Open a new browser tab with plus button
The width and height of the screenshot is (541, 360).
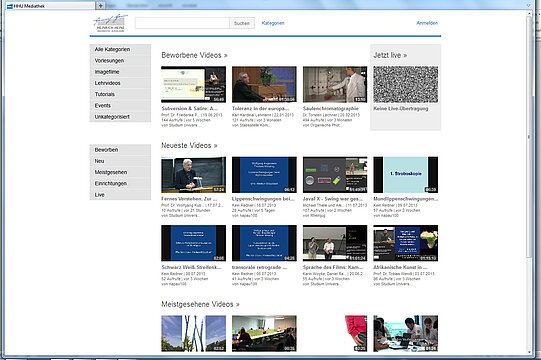(x=100, y=6)
